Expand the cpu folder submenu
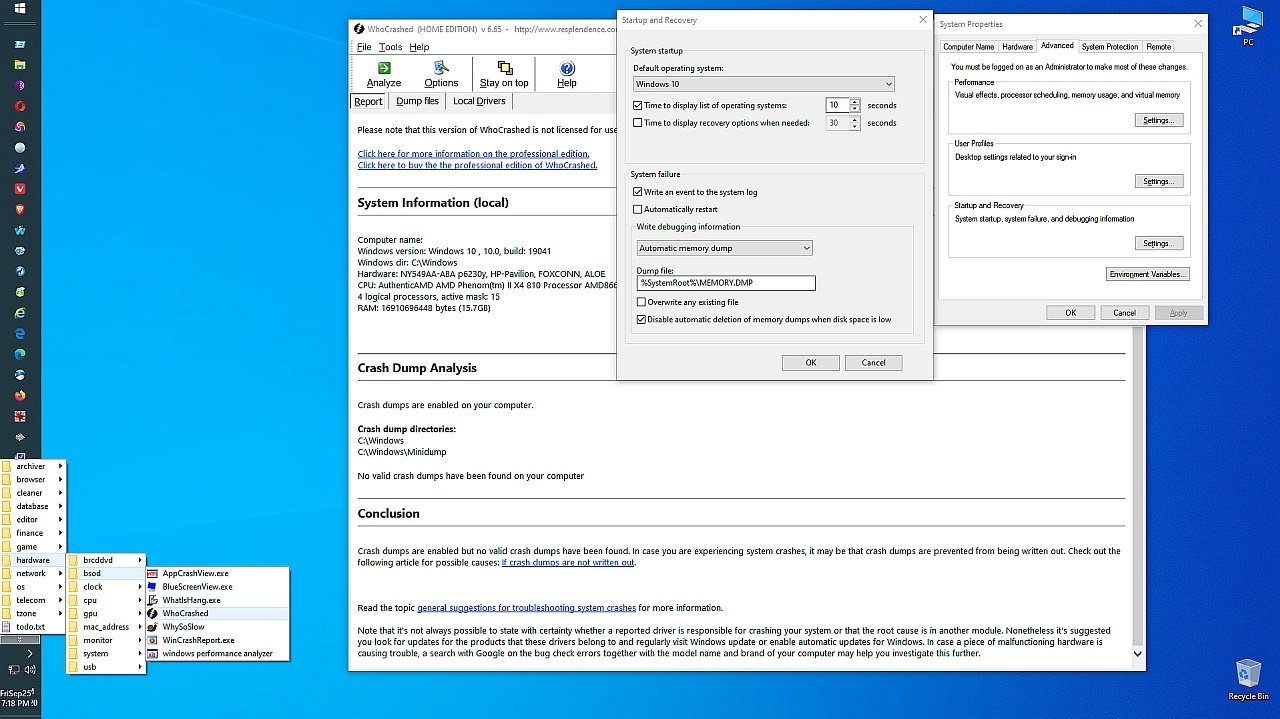This screenshot has height=719, width=1280. click(106, 600)
